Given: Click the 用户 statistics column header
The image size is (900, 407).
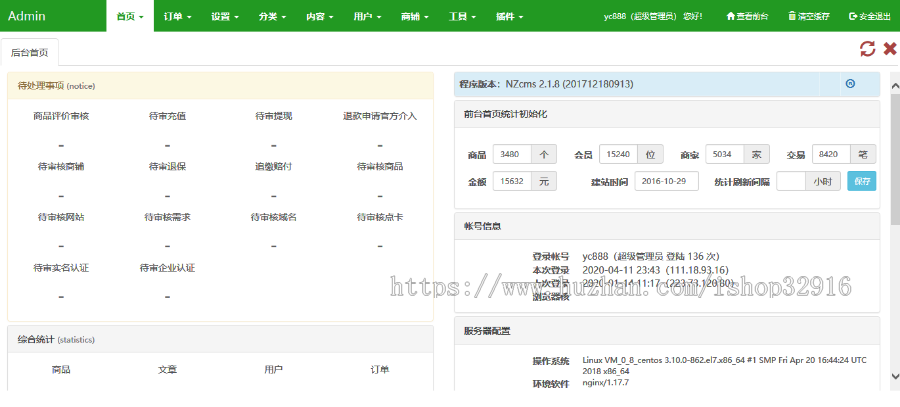Looking at the screenshot, I should point(274,370).
